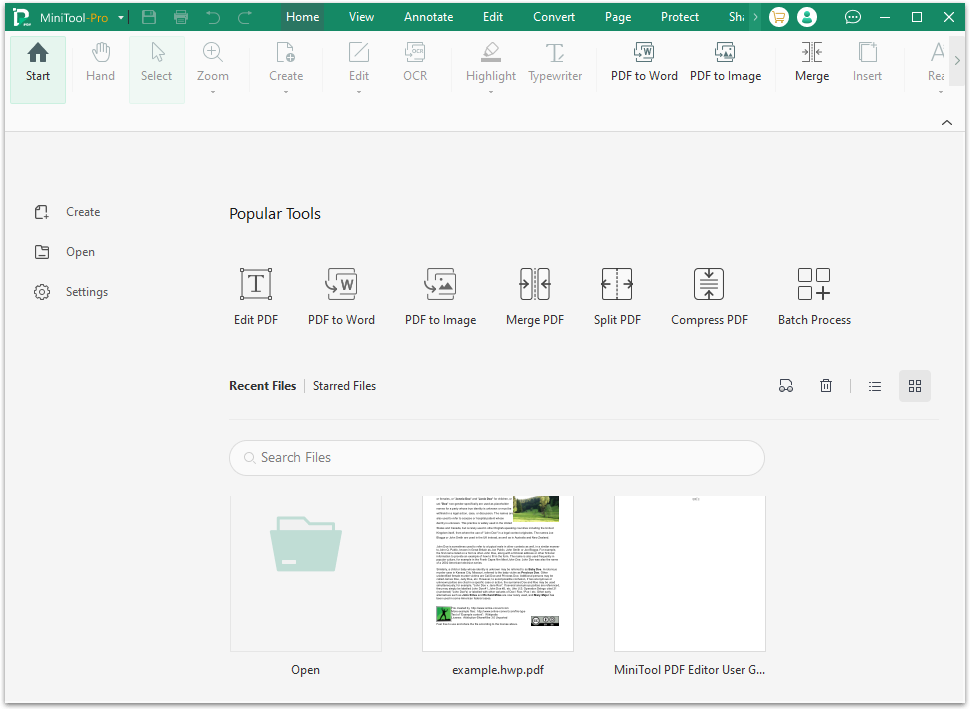
Task: Select the Hand tool
Action: 100,62
